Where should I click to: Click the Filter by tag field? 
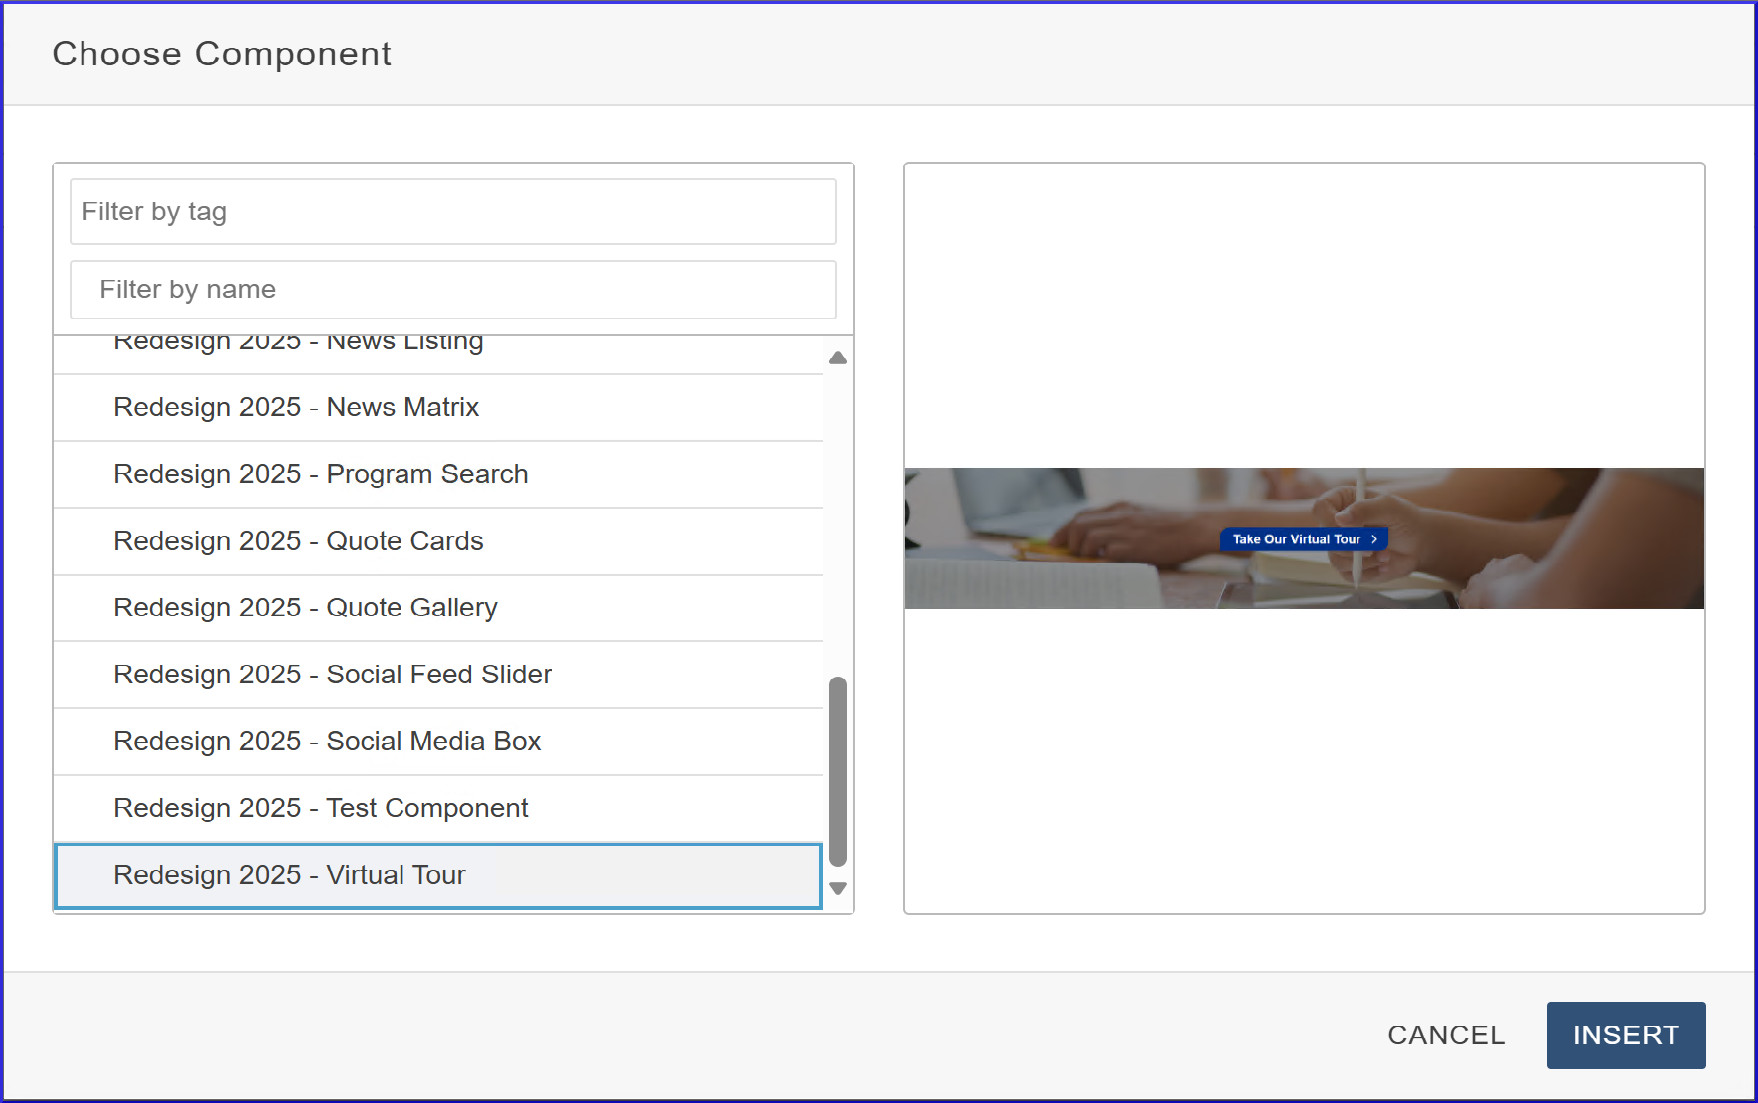tap(452, 211)
